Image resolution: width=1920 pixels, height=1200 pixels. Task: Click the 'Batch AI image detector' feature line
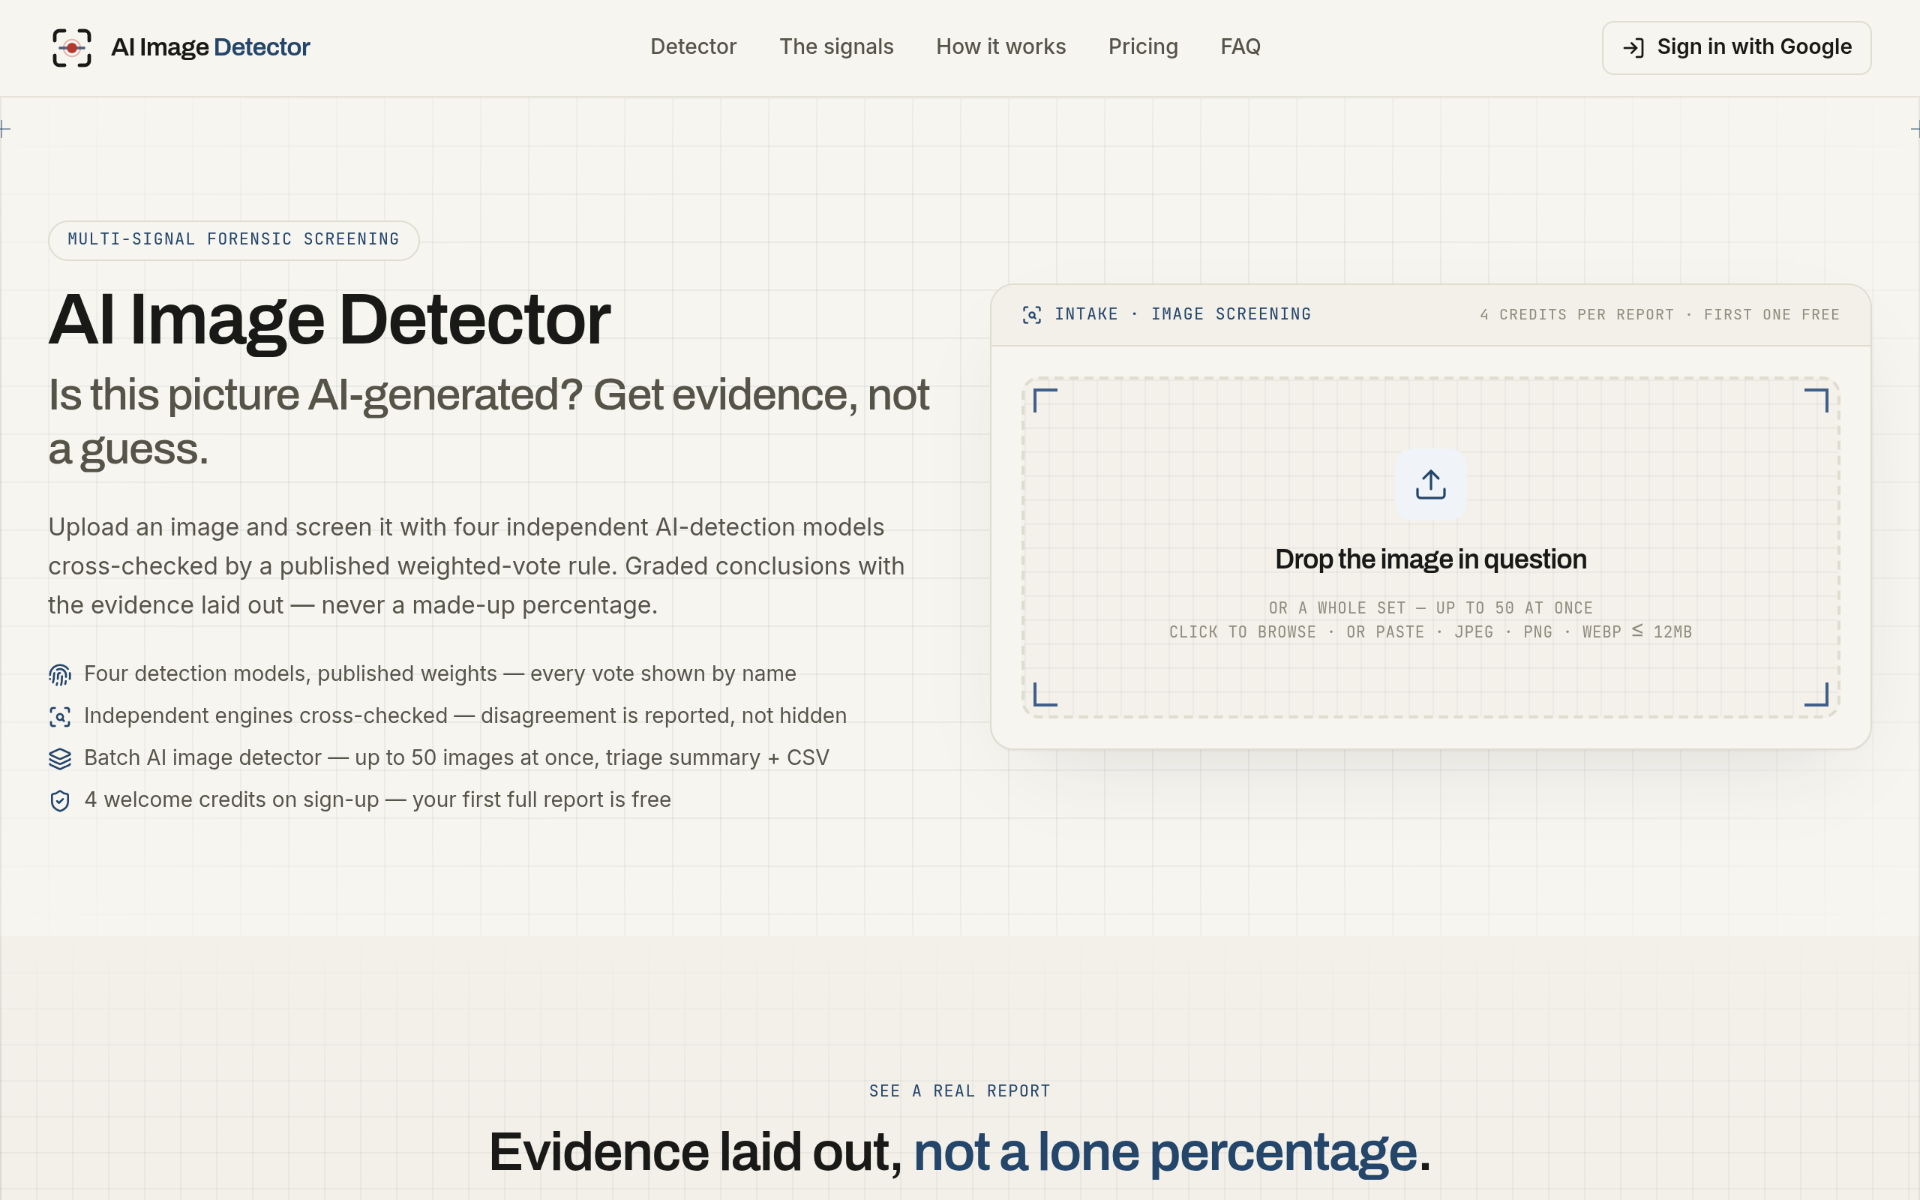(x=457, y=758)
